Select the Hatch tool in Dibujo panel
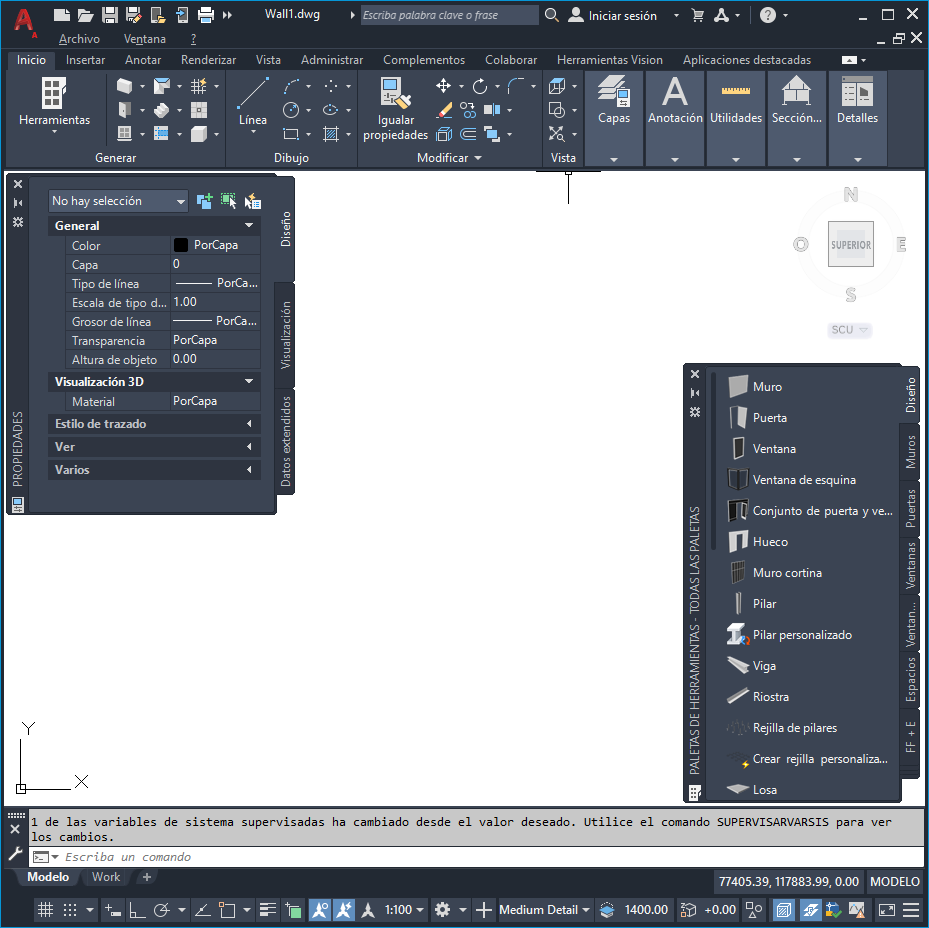The image size is (929, 928). tap(331, 134)
